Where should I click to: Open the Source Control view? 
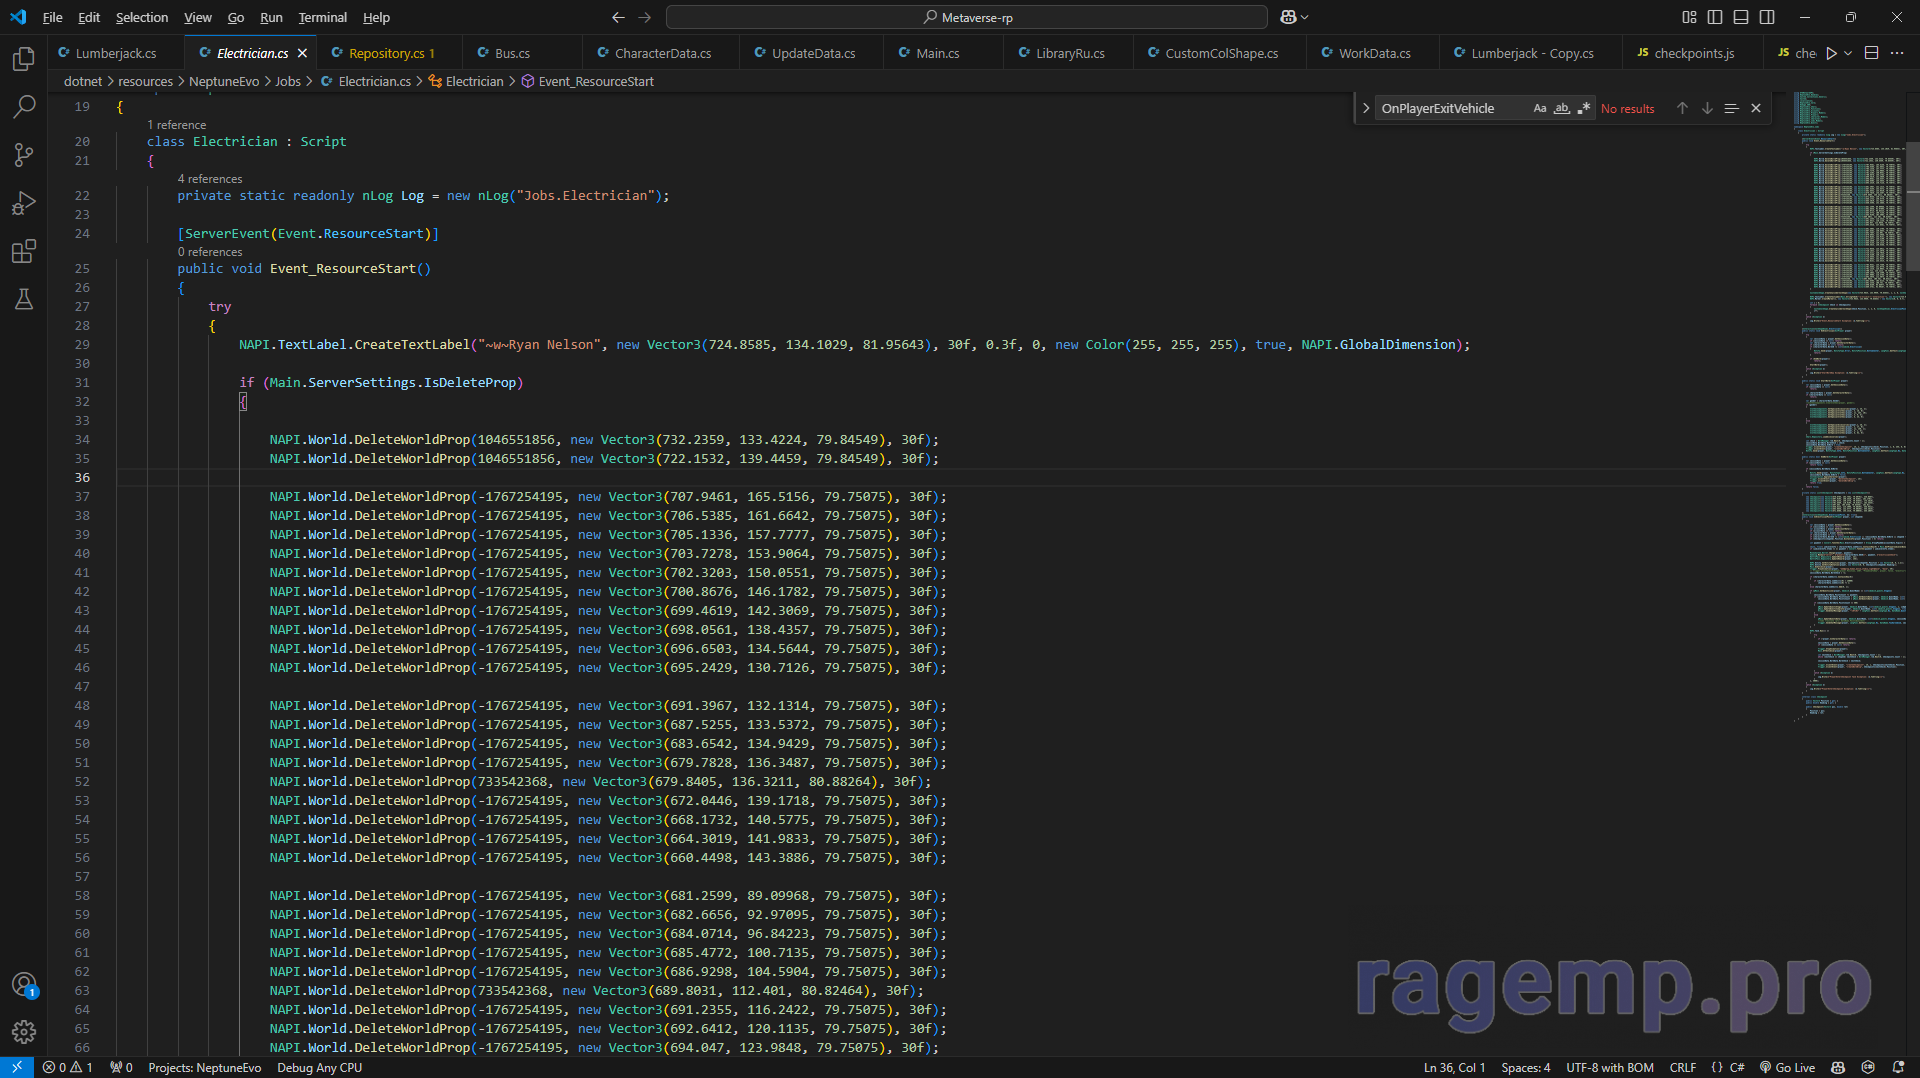24,155
